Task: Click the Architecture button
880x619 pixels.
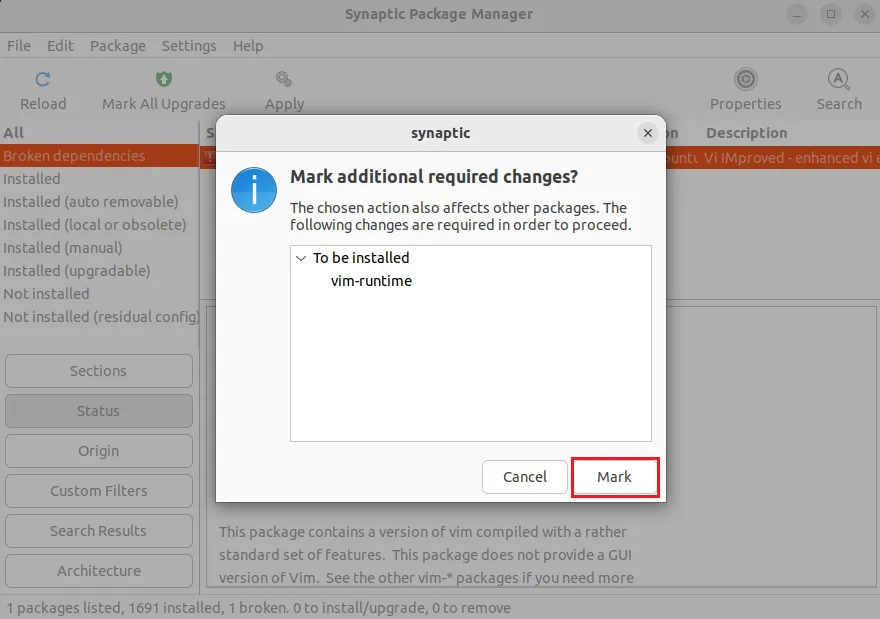Action: (x=99, y=571)
